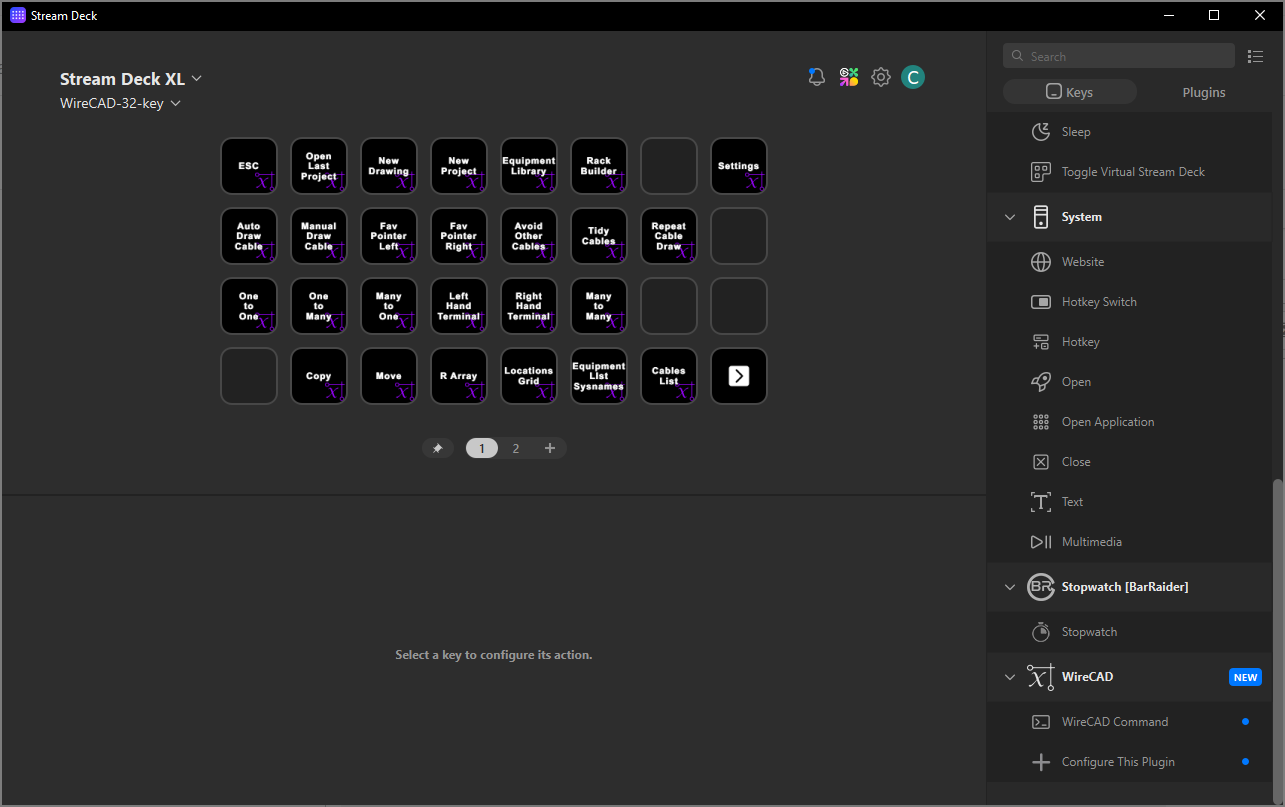Select the Rack Builder key

pos(599,166)
